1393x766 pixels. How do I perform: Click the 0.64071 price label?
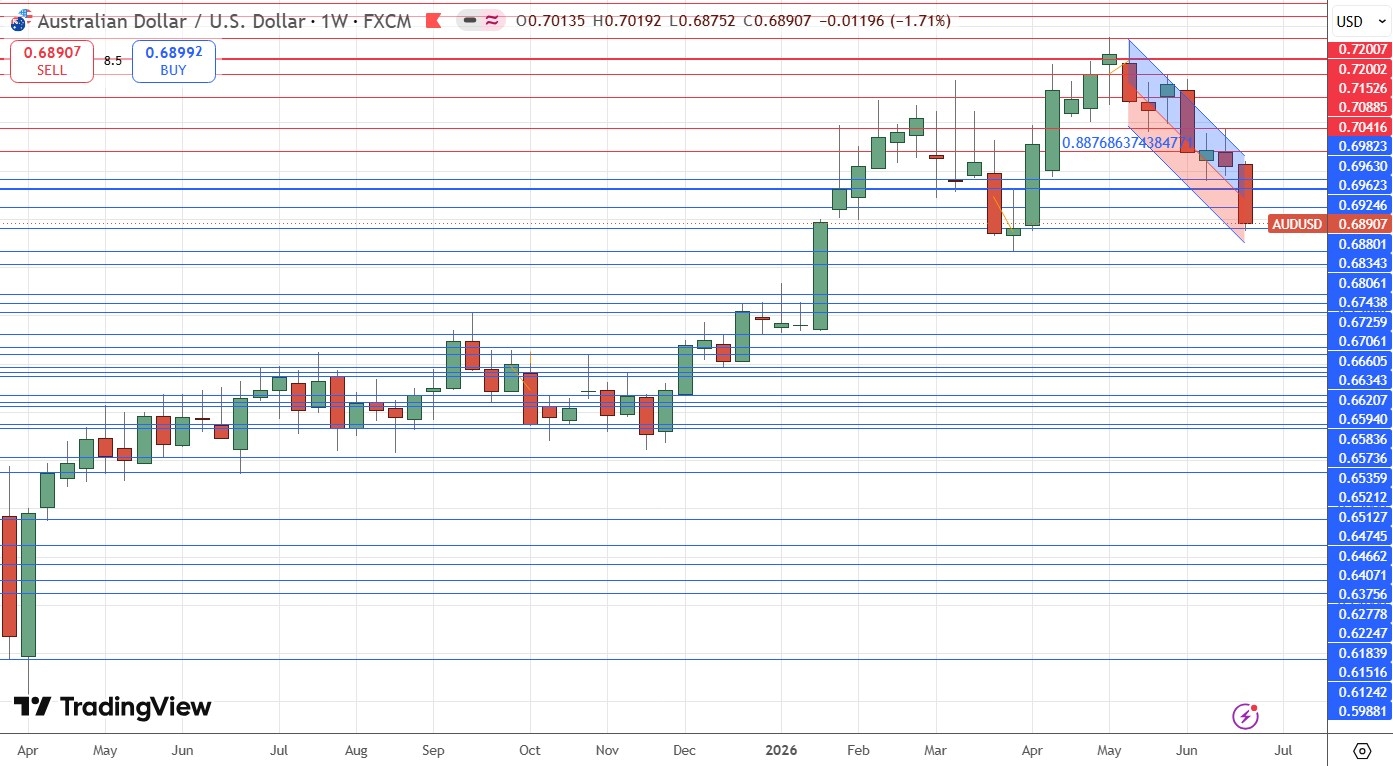[x=1361, y=575]
